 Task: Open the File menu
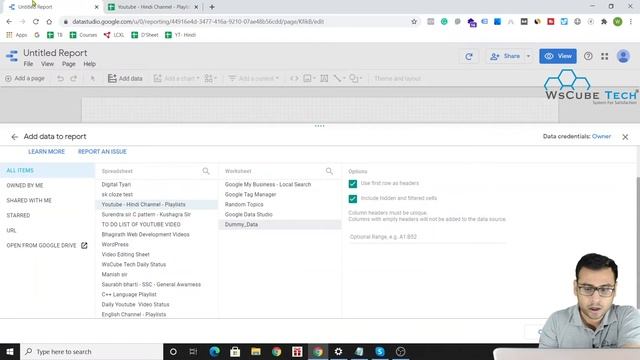pos(28,64)
